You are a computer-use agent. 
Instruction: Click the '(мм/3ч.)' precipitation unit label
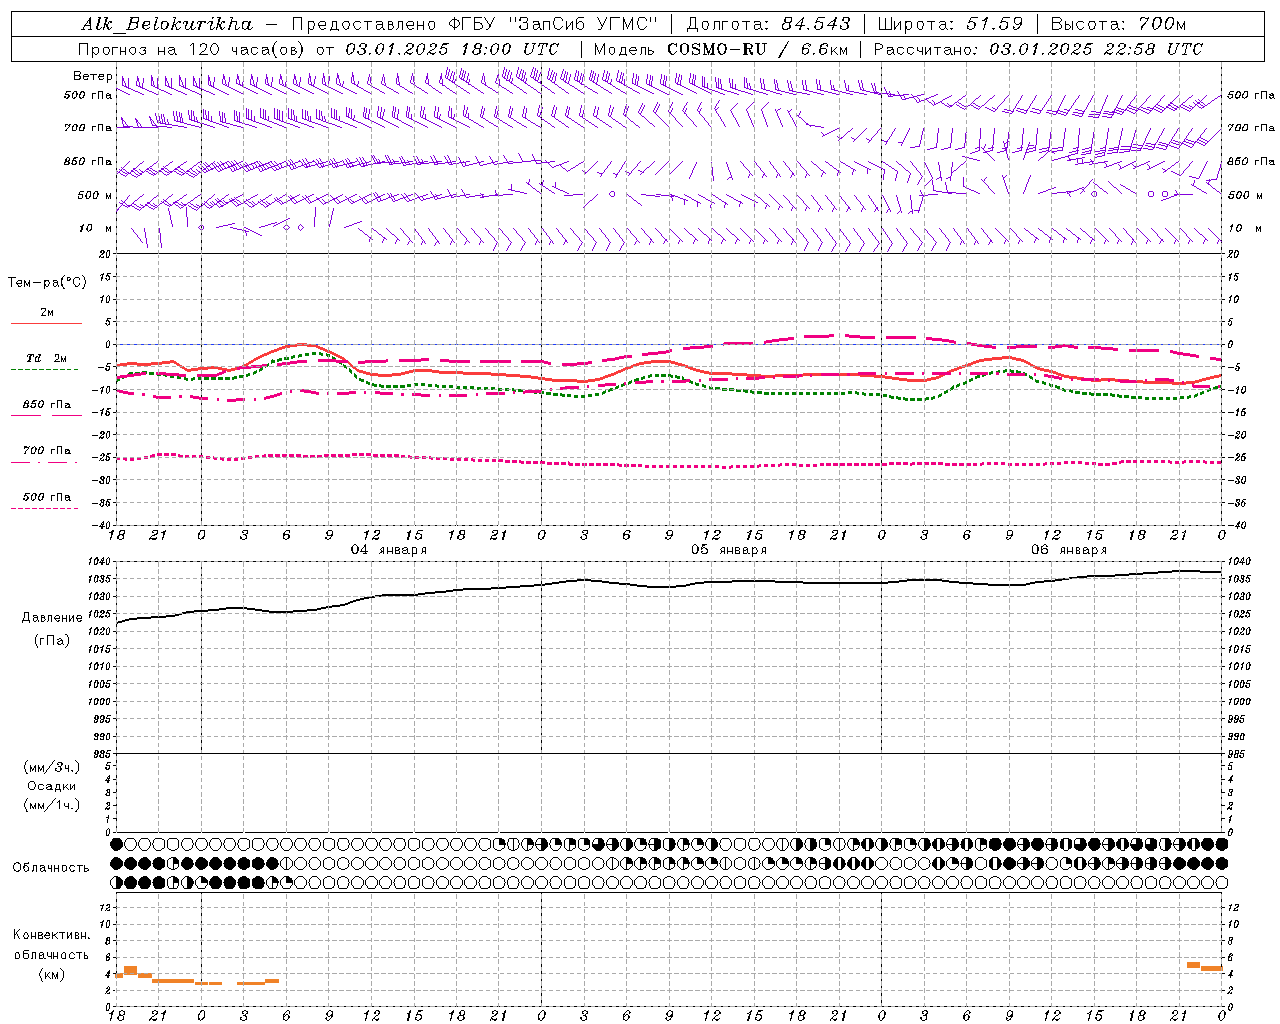point(52,767)
